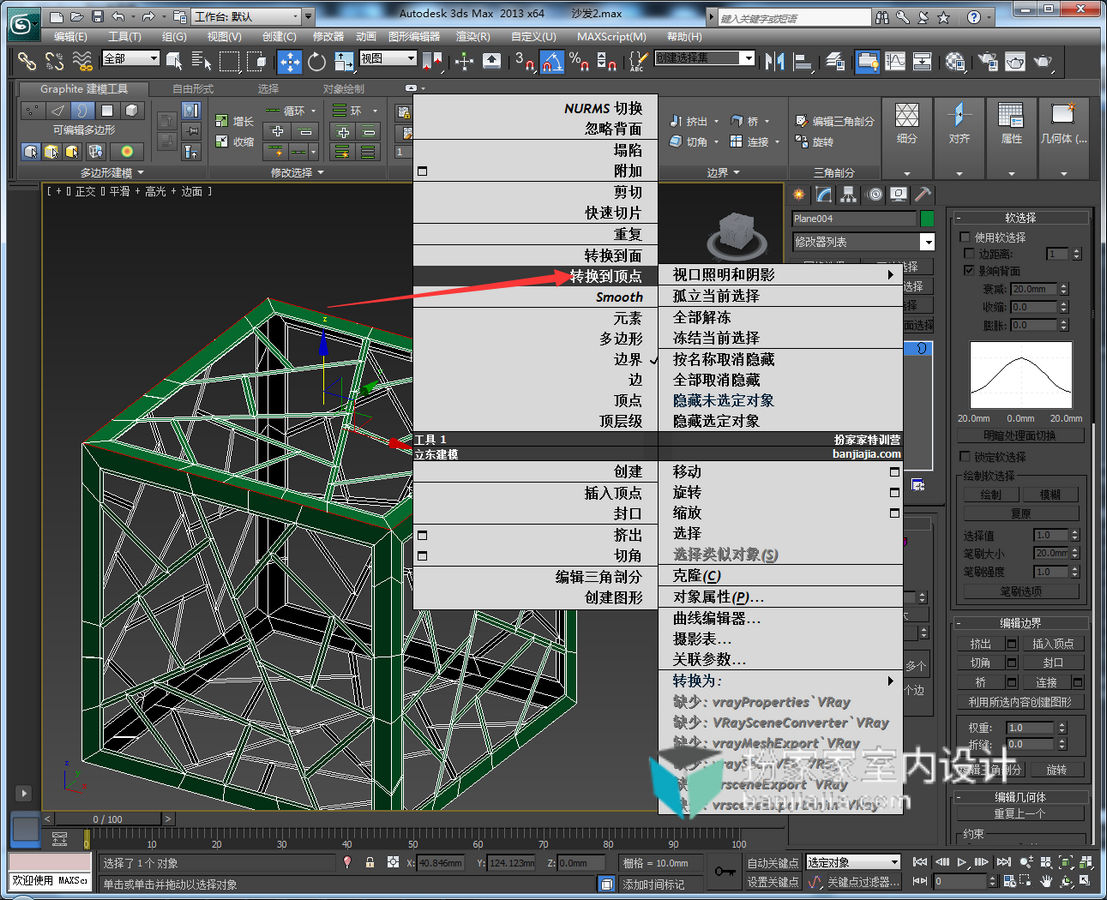Image resolution: width=1107 pixels, height=900 pixels.
Task: Choose 转换到顶点 in quad menu
Action: 535,276
